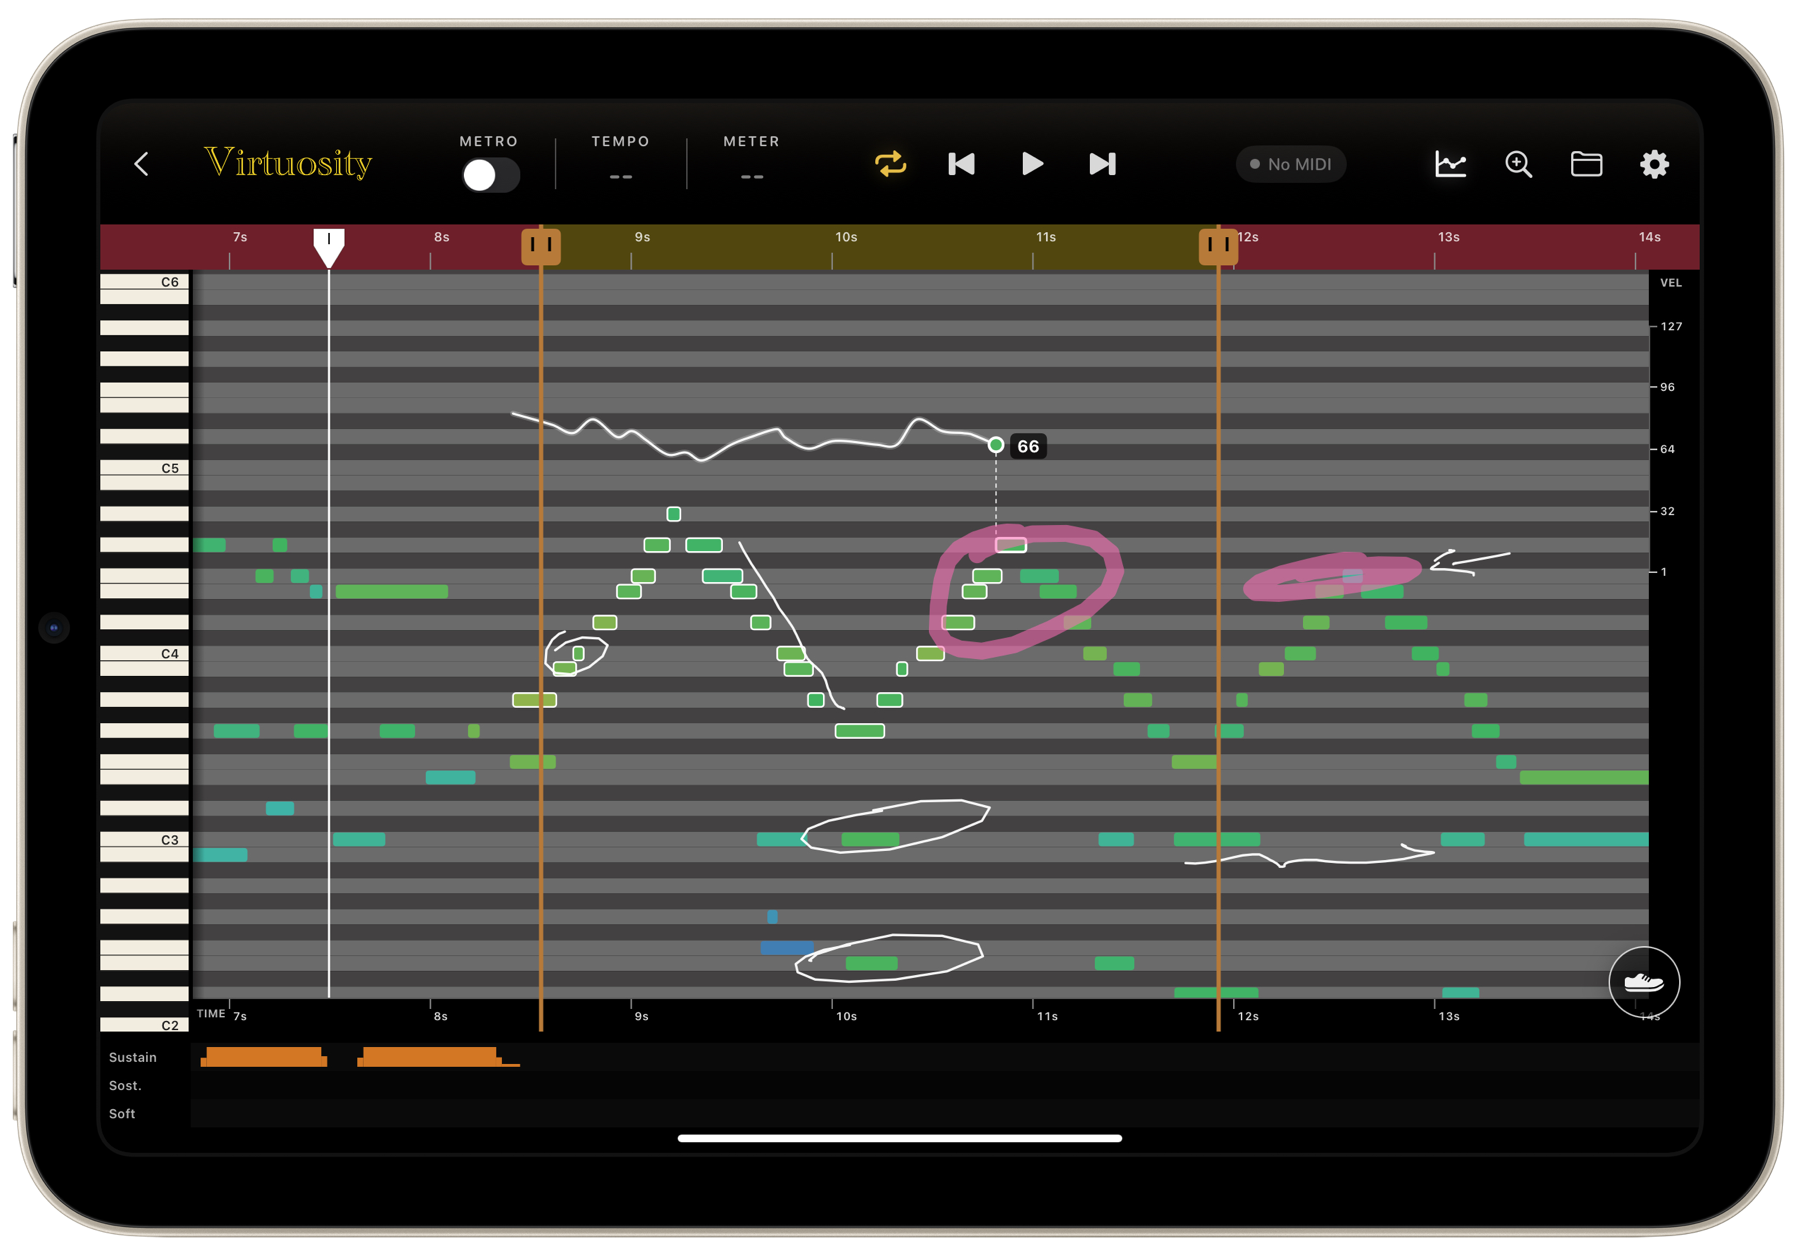Select the first orange Sustain pedal block

pos(264,1057)
